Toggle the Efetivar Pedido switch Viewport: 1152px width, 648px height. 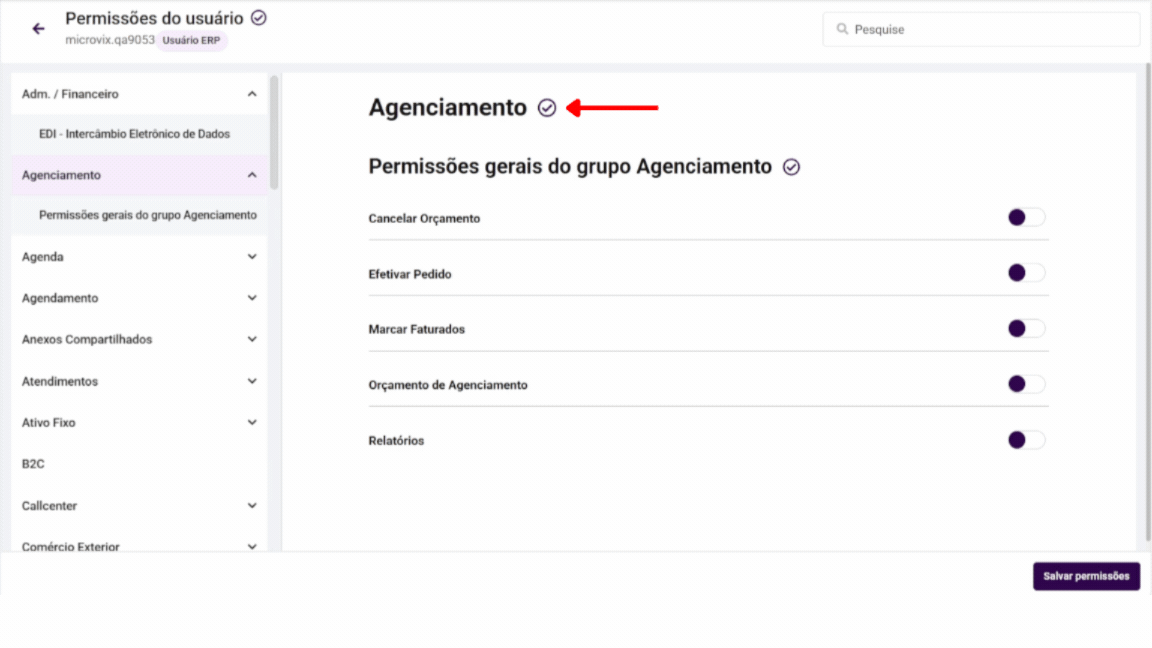[x=1026, y=273]
